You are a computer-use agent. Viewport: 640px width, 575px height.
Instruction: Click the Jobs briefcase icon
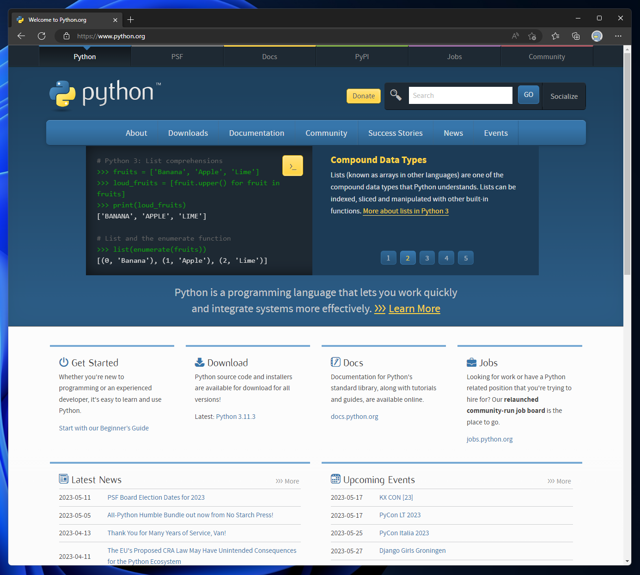point(471,362)
